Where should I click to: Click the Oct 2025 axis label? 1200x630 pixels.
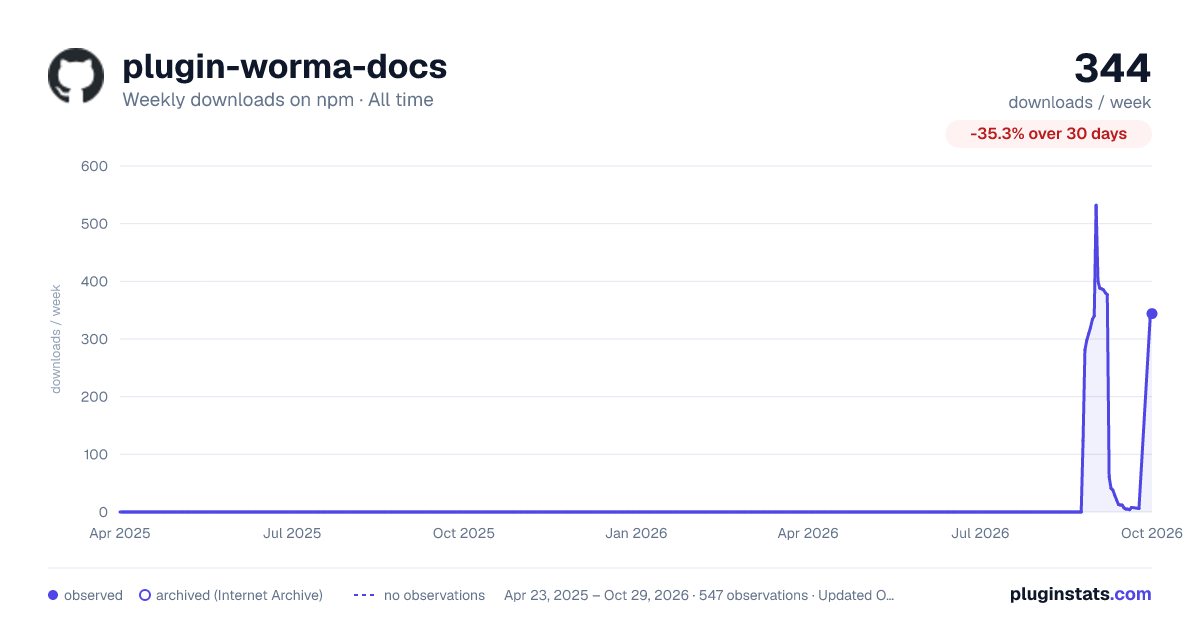[x=464, y=533]
